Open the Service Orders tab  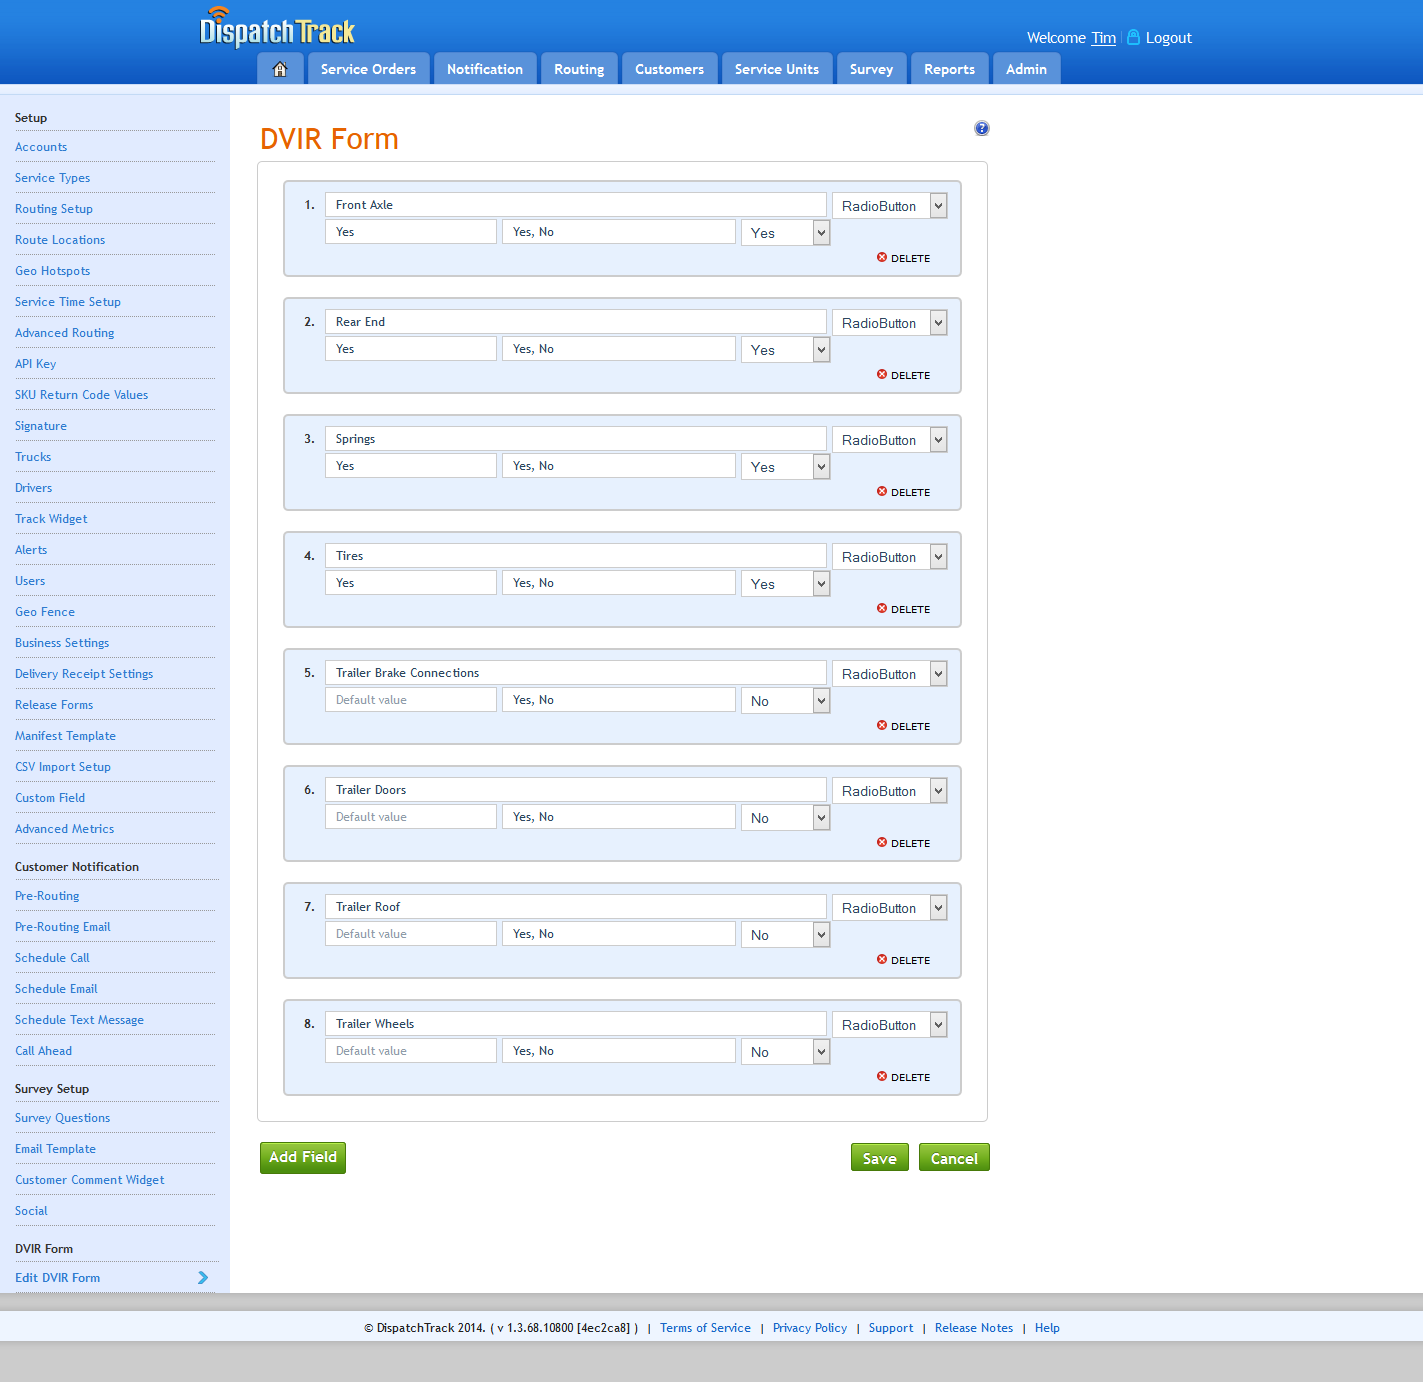click(x=368, y=69)
